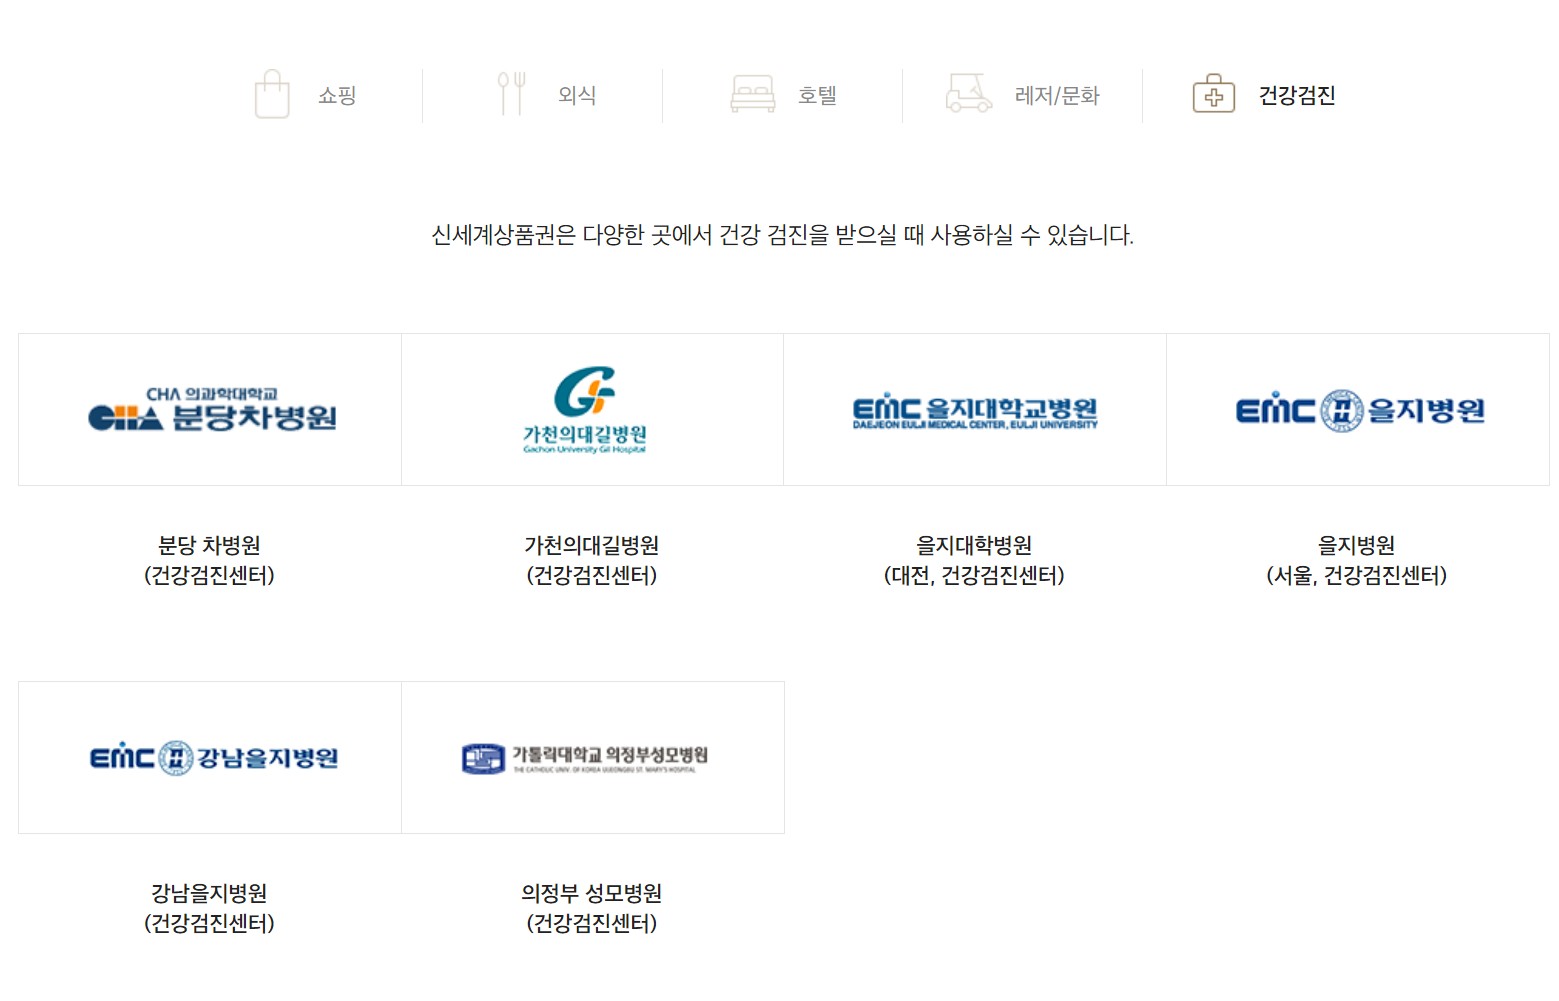Click the (서울, 건강검진센터) subtitle
Screen dimensions: 1559x1001
click(x=1357, y=575)
